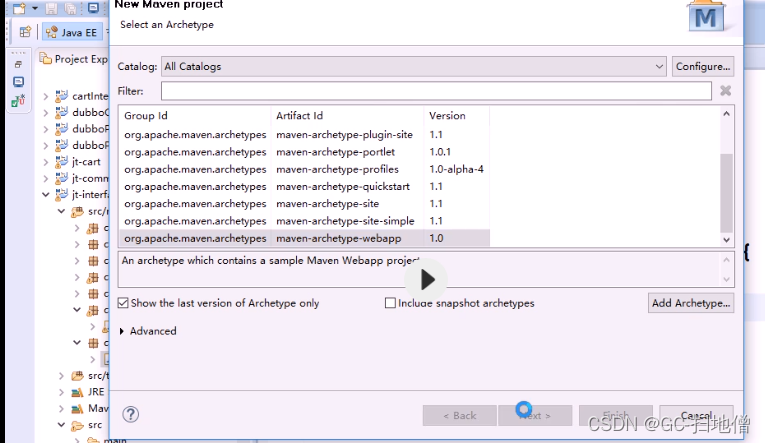Click the src/t source folder icon
This screenshot has width=765, height=443.
77,376
